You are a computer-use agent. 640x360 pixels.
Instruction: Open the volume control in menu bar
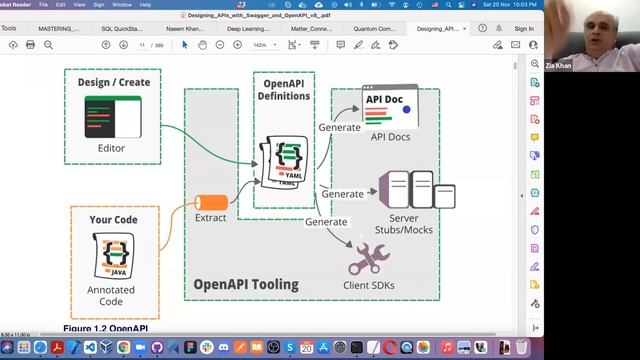coord(348,5)
